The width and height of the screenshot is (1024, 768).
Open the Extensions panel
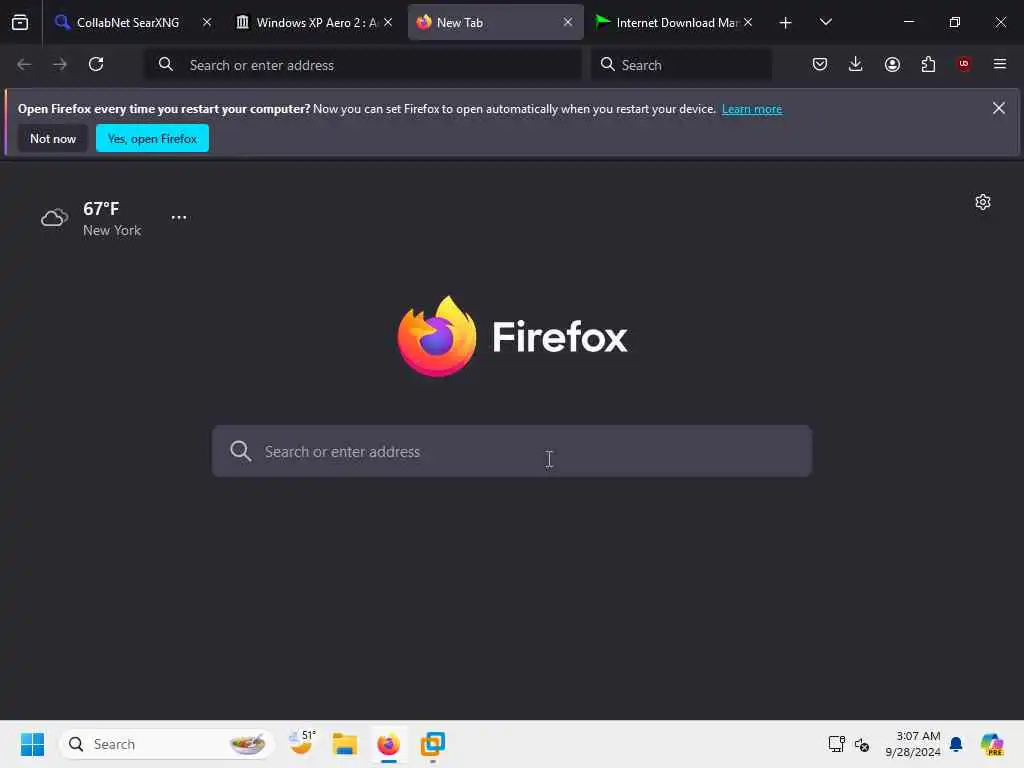[x=928, y=64]
